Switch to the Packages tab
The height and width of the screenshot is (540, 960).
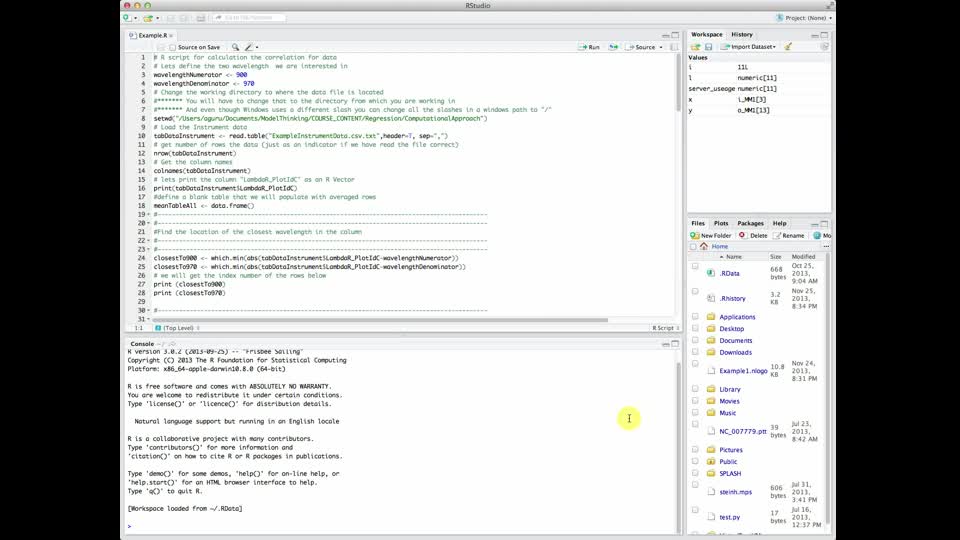pyautogui.click(x=750, y=223)
